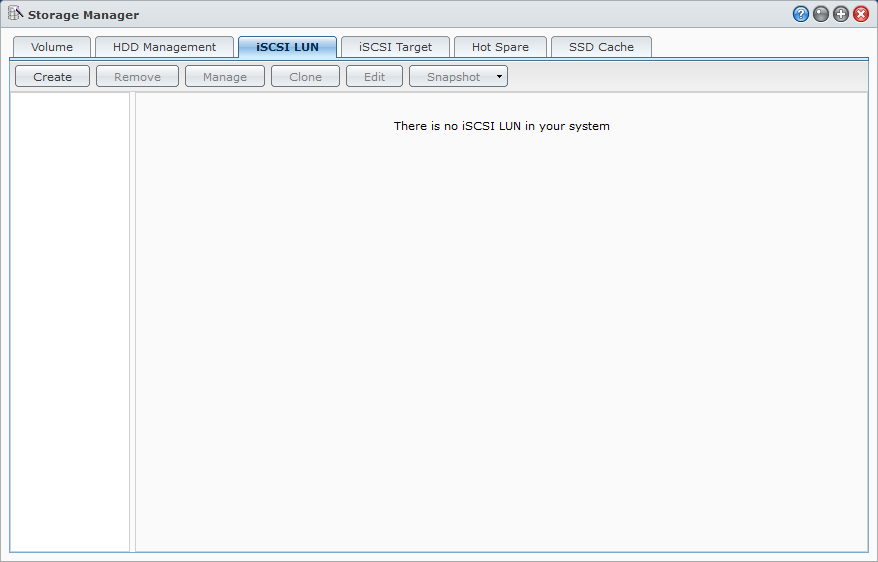Go to the iSCSI Target tab
878x562 pixels.
point(395,47)
